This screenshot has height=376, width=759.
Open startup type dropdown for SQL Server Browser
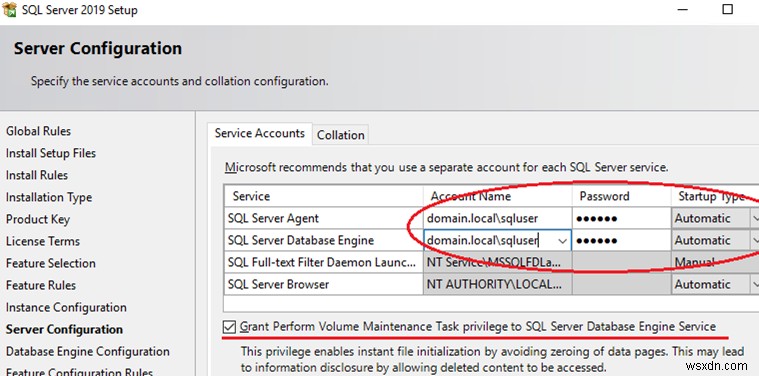(755, 285)
